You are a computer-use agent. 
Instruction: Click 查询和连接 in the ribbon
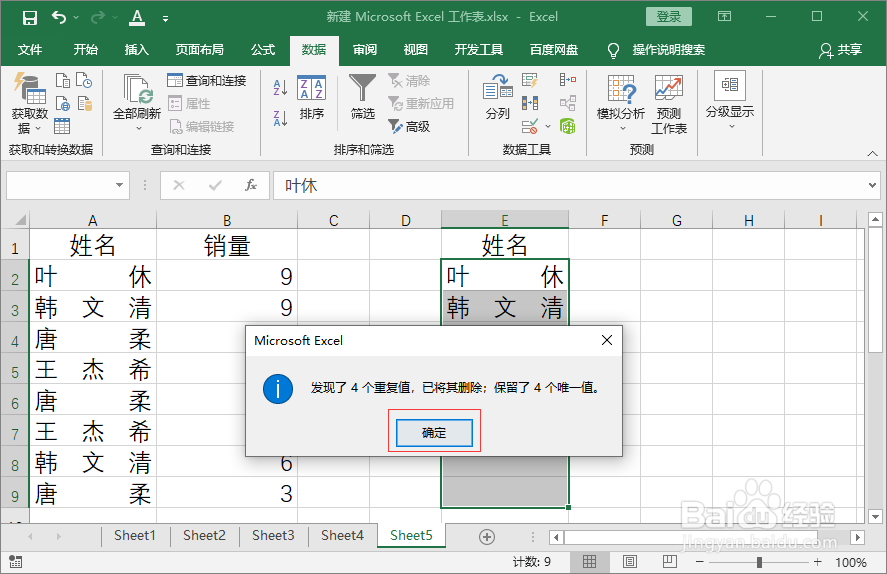point(207,81)
